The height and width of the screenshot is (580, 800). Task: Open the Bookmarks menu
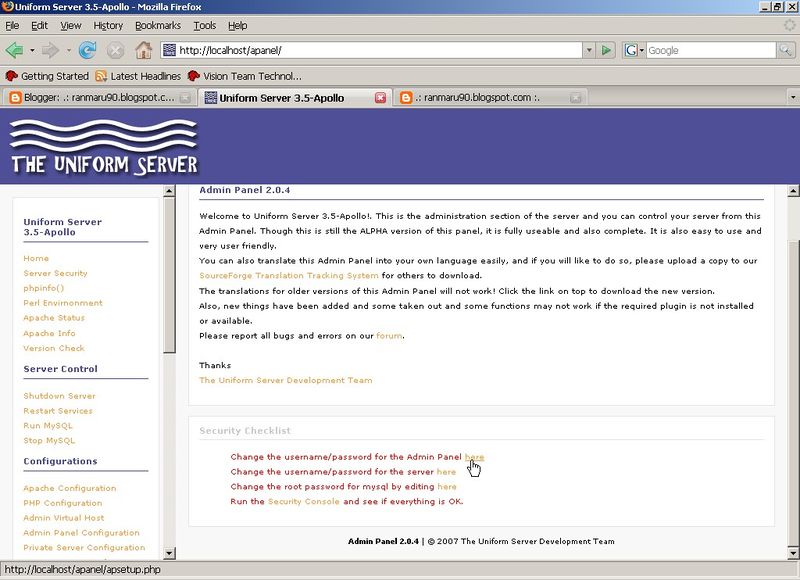158,25
